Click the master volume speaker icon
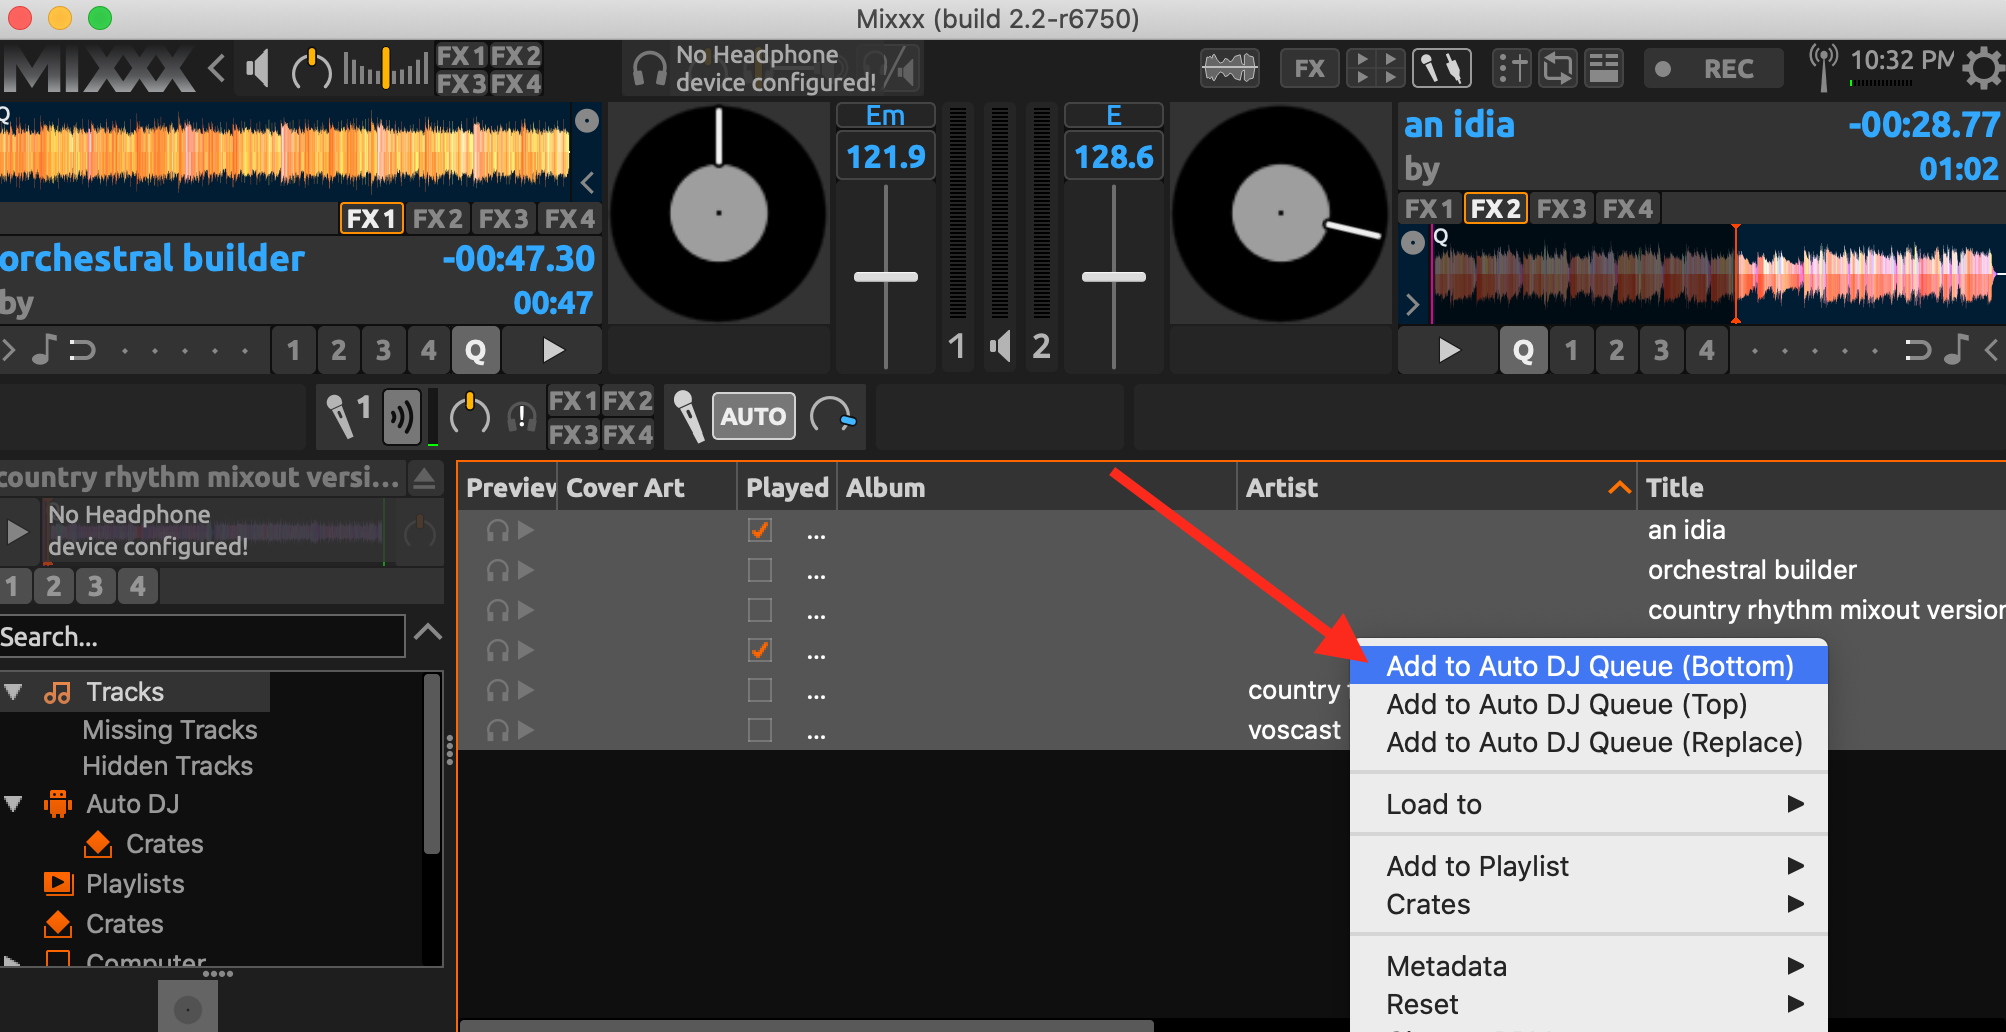The image size is (2006, 1032). tap(259, 69)
